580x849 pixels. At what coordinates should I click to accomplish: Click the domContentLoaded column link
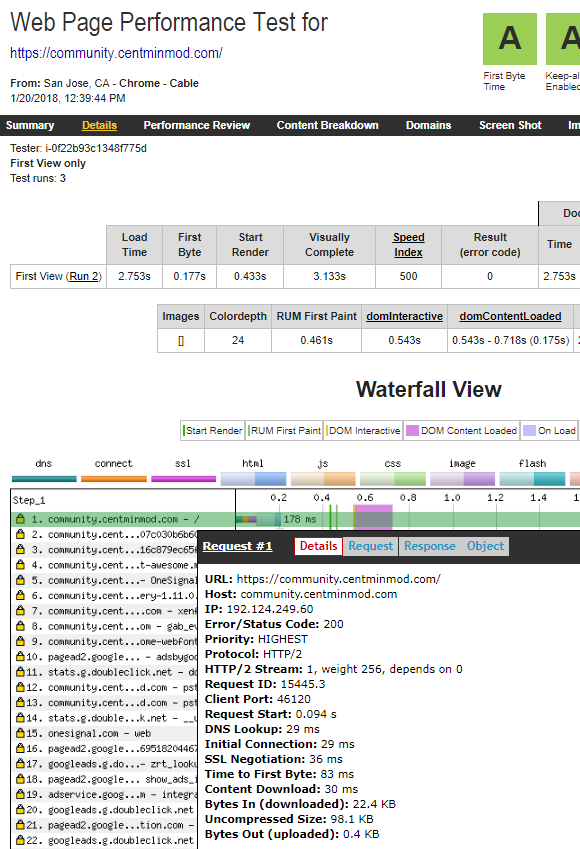click(510, 316)
